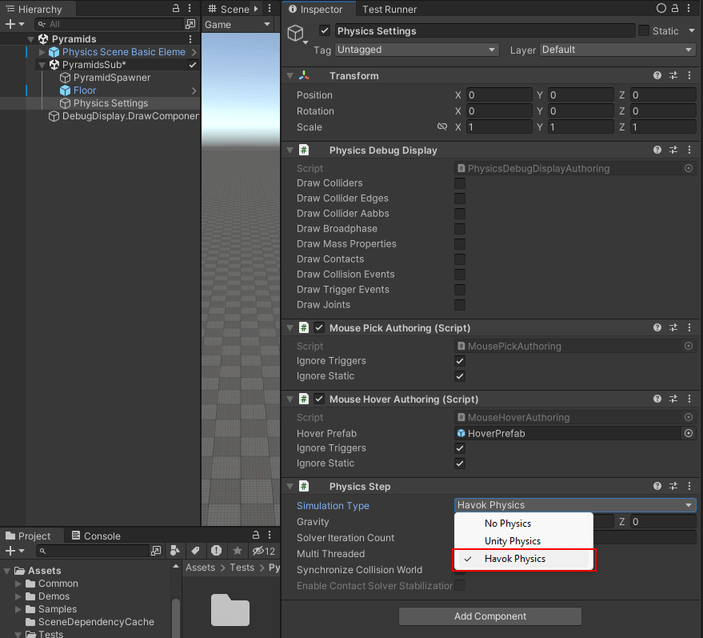The width and height of the screenshot is (703, 638).
Task: Open Mouse Hover Authoring three-dot menu
Action: pos(689,399)
